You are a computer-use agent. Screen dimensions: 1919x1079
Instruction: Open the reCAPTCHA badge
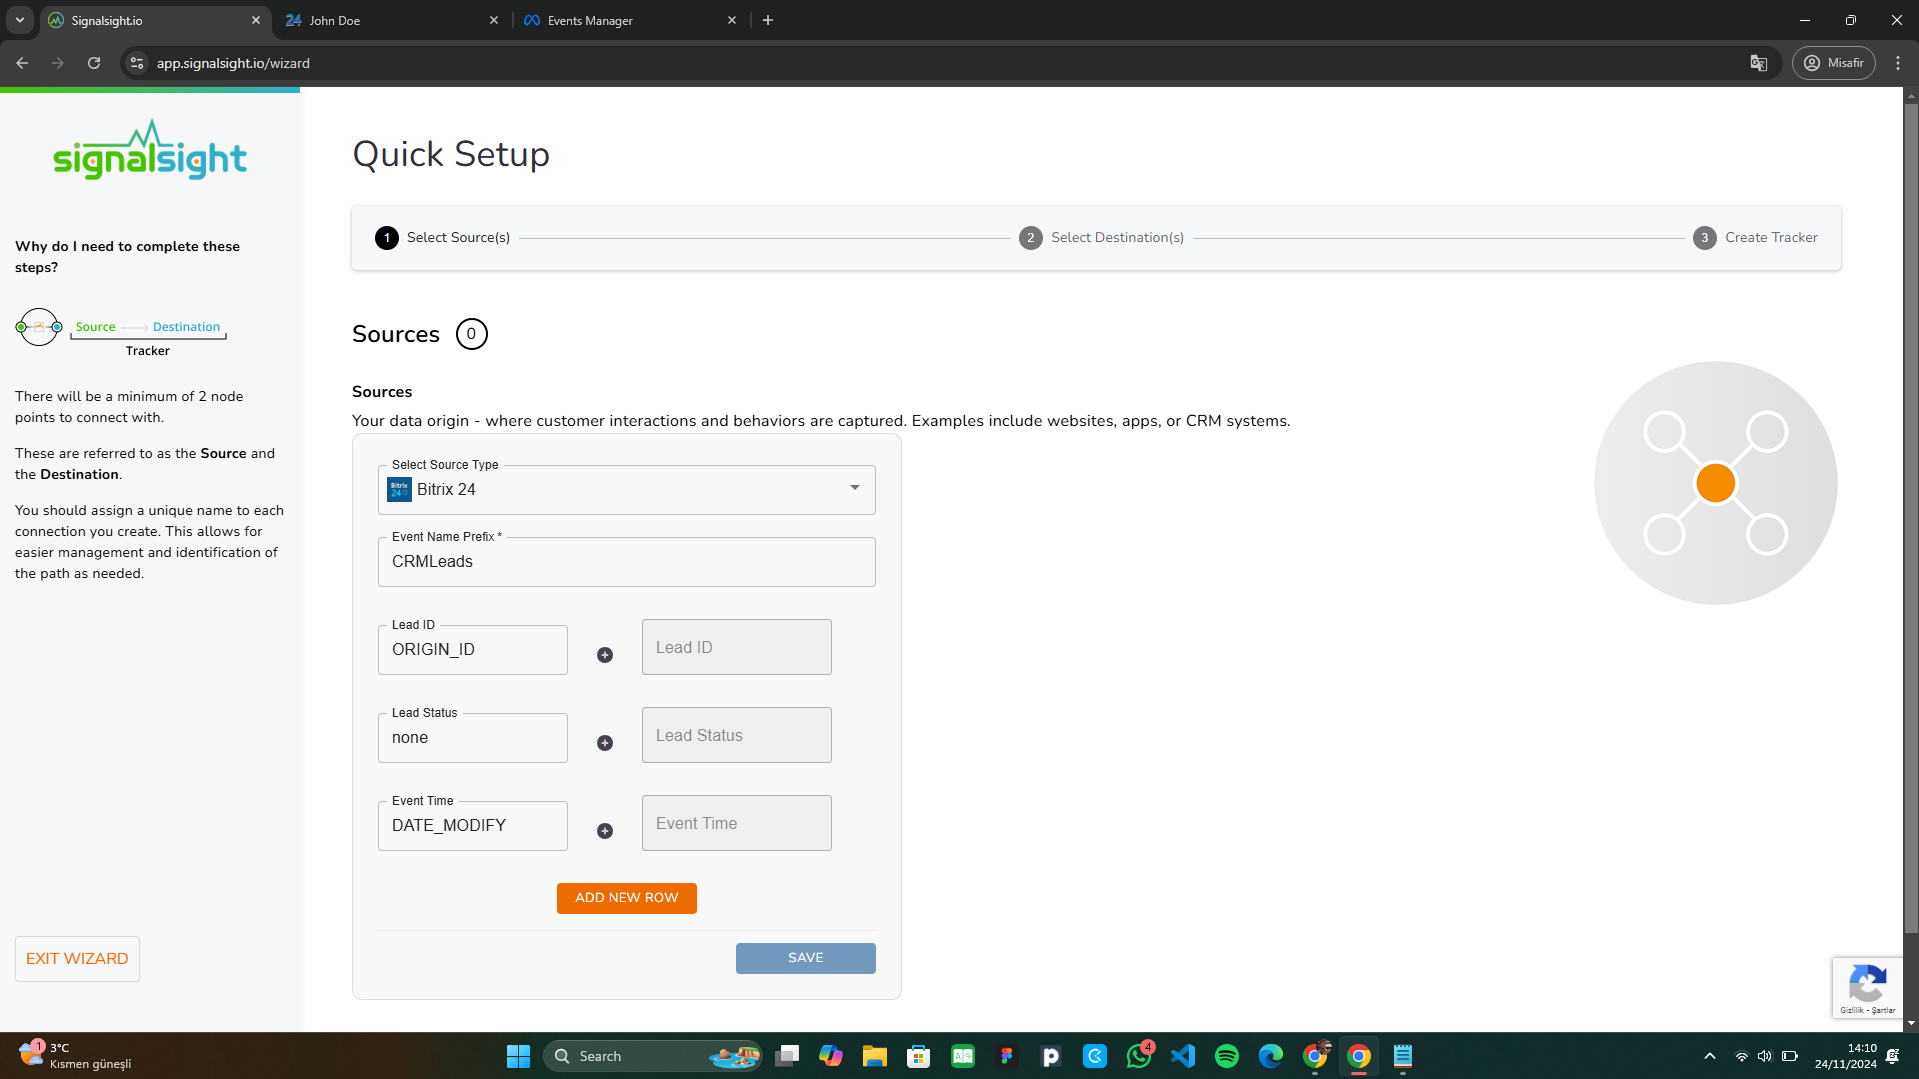[x=1866, y=987]
